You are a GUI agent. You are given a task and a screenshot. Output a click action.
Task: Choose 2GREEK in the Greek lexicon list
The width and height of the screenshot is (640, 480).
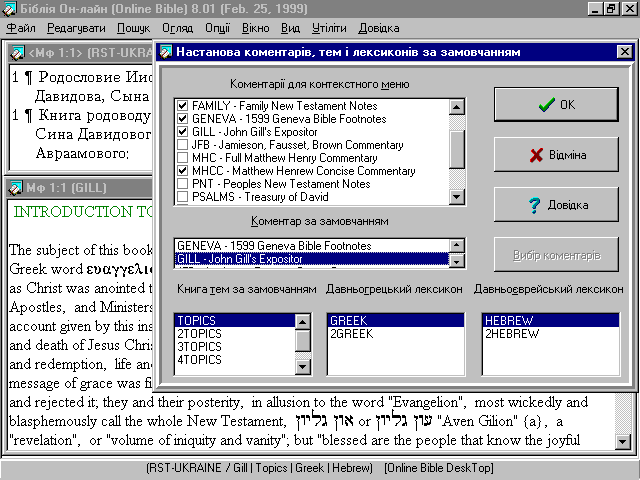pyautogui.click(x=351, y=334)
